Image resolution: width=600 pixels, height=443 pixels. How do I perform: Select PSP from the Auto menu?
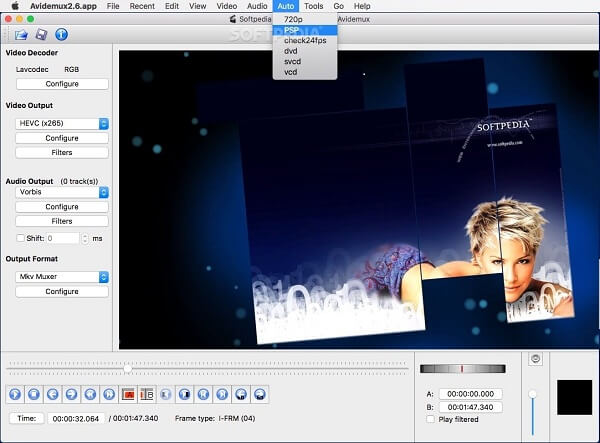[x=292, y=30]
